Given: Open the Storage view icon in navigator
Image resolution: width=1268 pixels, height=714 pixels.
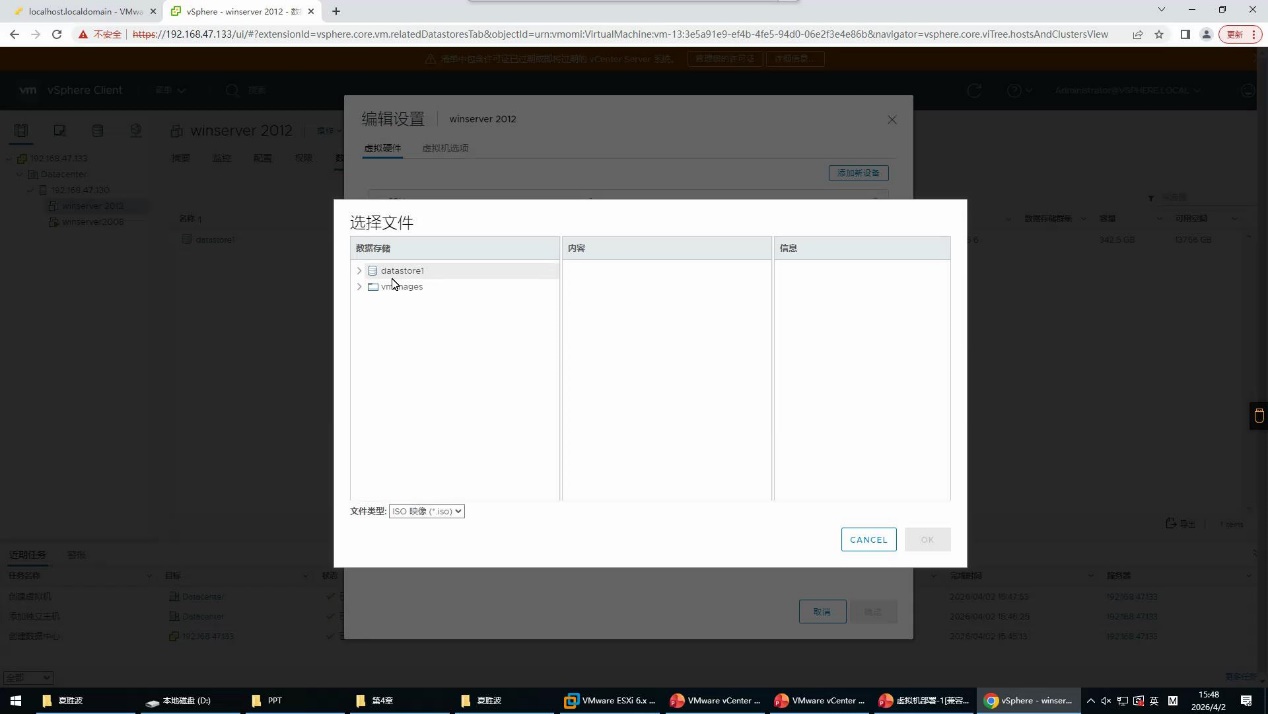Looking at the screenshot, I should click(97, 131).
